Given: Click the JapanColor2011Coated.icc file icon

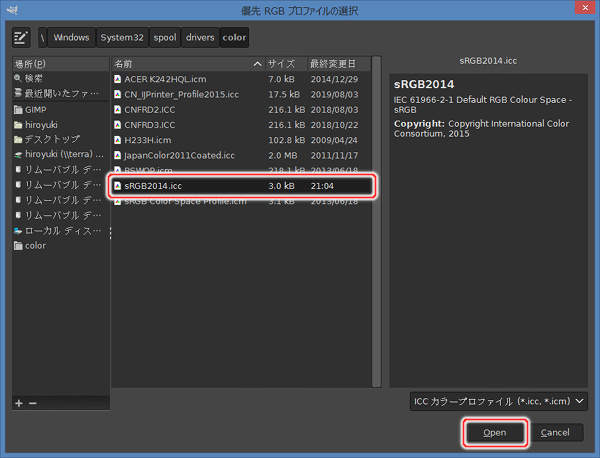Looking at the screenshot, I should click(x=117, y=156).
